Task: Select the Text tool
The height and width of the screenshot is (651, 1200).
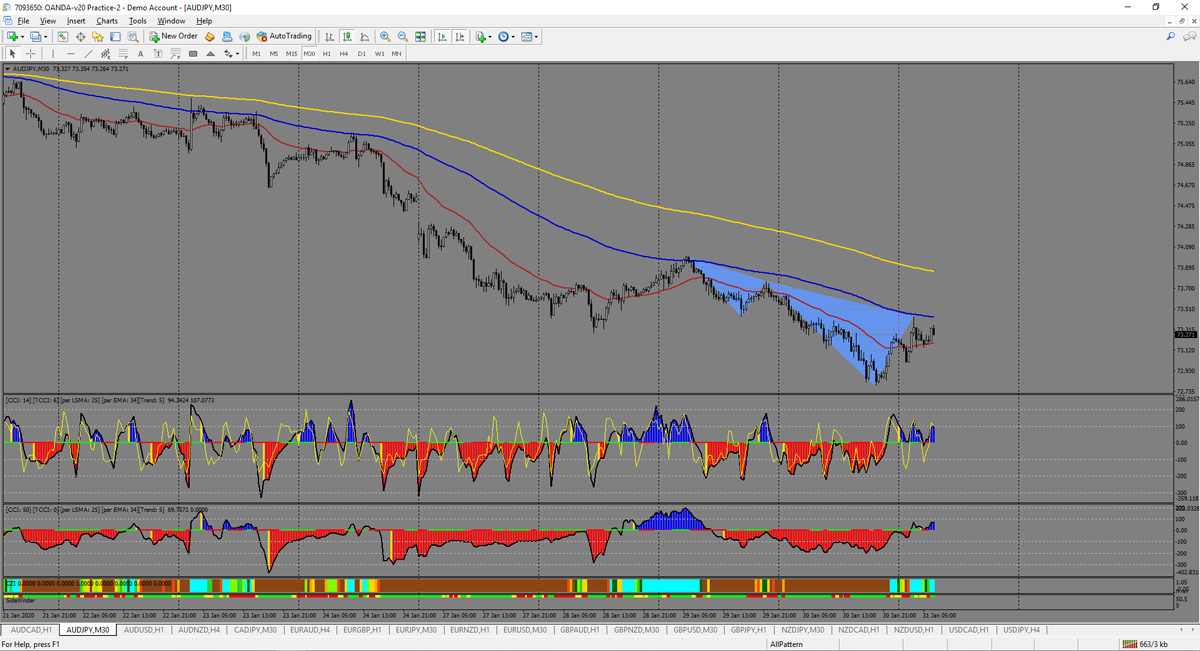Action: click(141, 53)
